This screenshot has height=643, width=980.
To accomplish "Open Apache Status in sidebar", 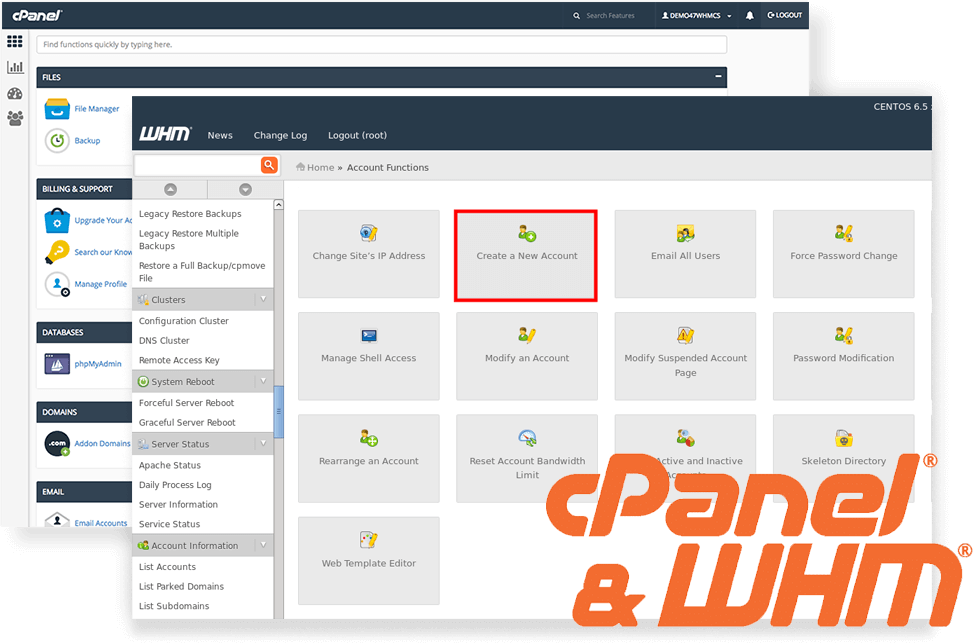I will [169, 466].
